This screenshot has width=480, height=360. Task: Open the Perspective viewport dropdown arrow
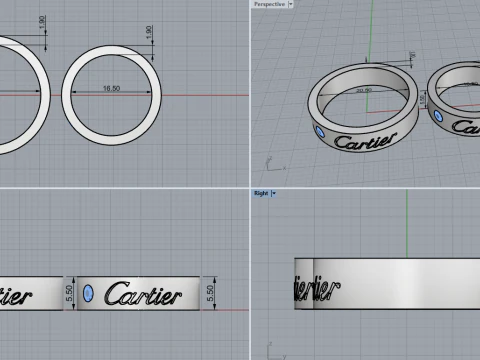pyautogui.click(x=291, y=4)
